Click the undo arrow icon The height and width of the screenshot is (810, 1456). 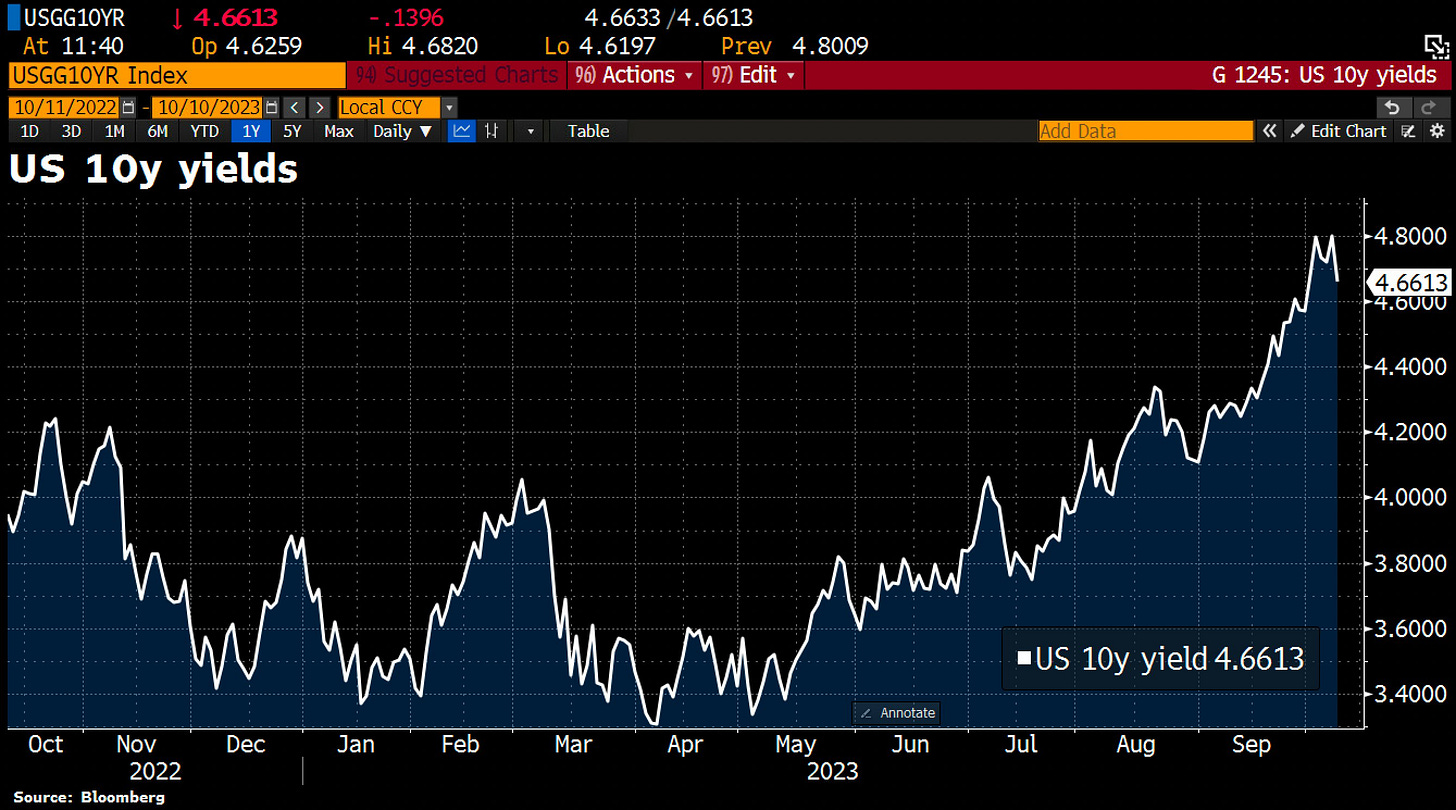1391,108
